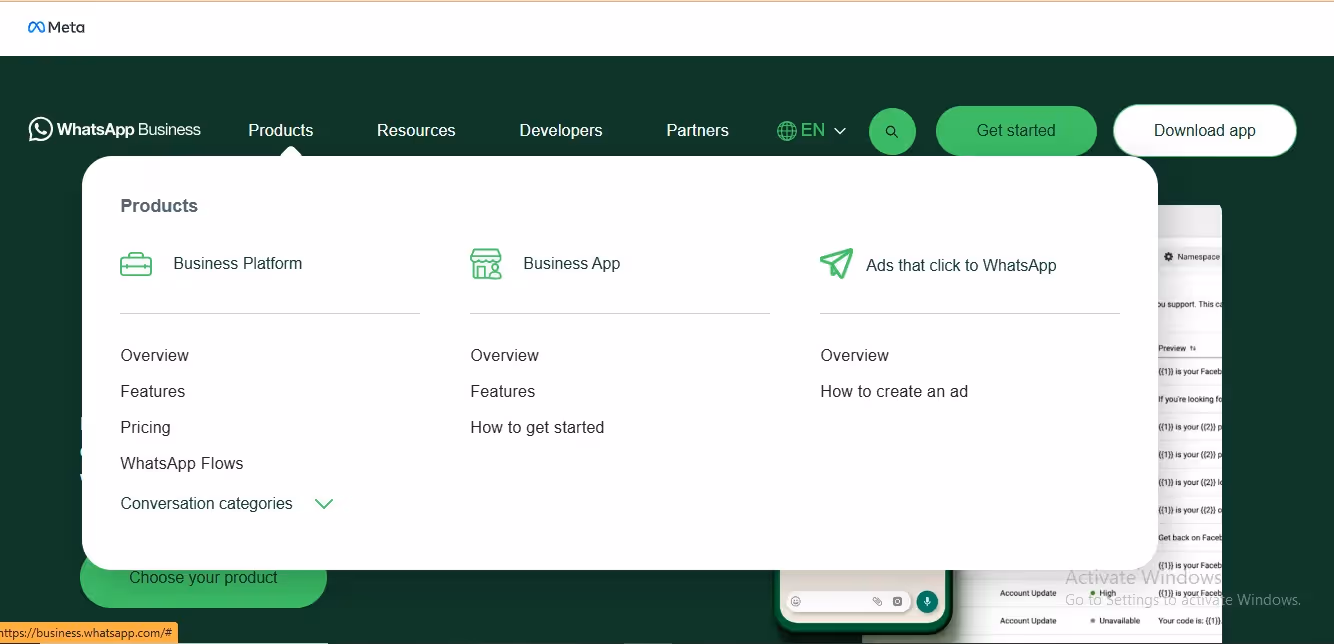Click the Meta logo
This screenshot has height=644, width=1334.
[x=56, y=27]
